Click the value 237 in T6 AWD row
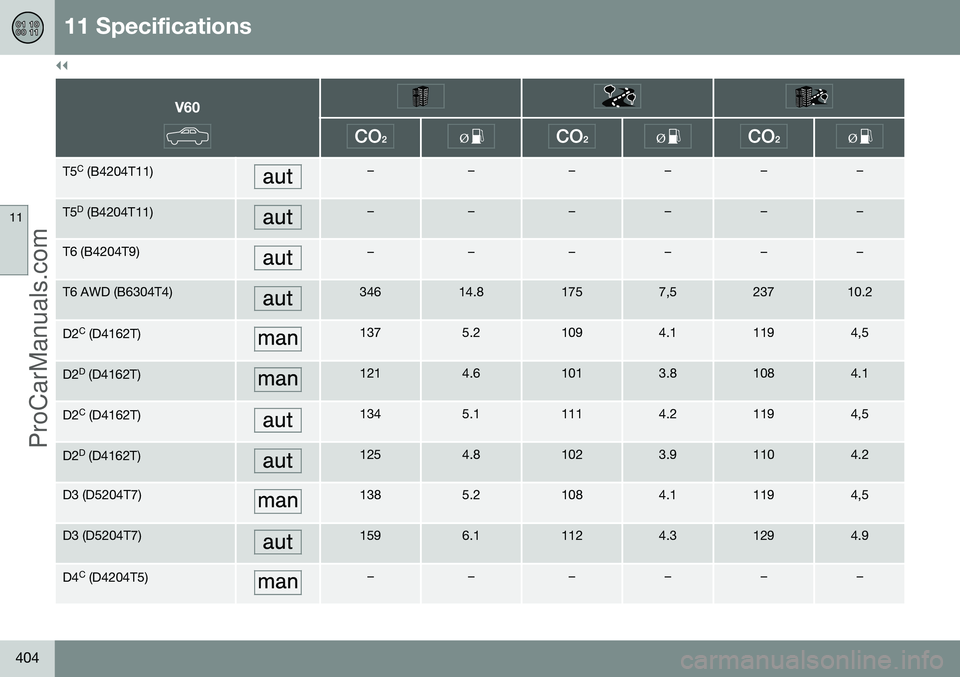The width and height of the screenshot is (960, 677). click(763, 293)
